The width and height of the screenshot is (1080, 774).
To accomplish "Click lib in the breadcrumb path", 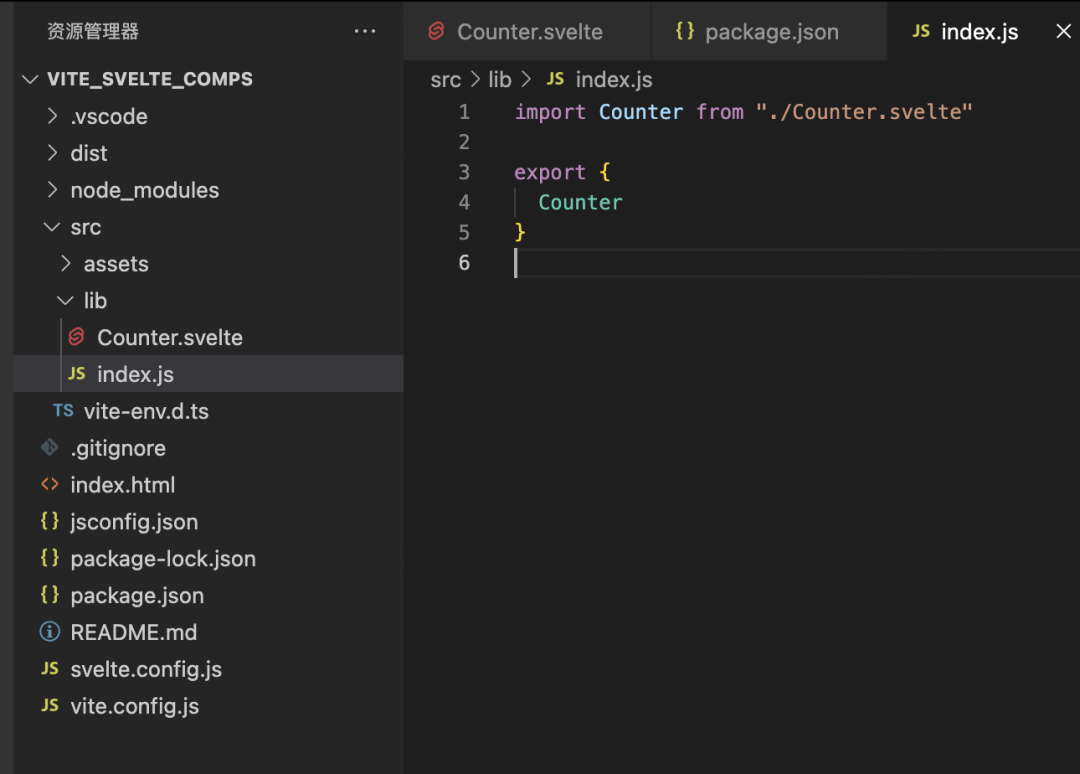I will [x=500, y=80].
